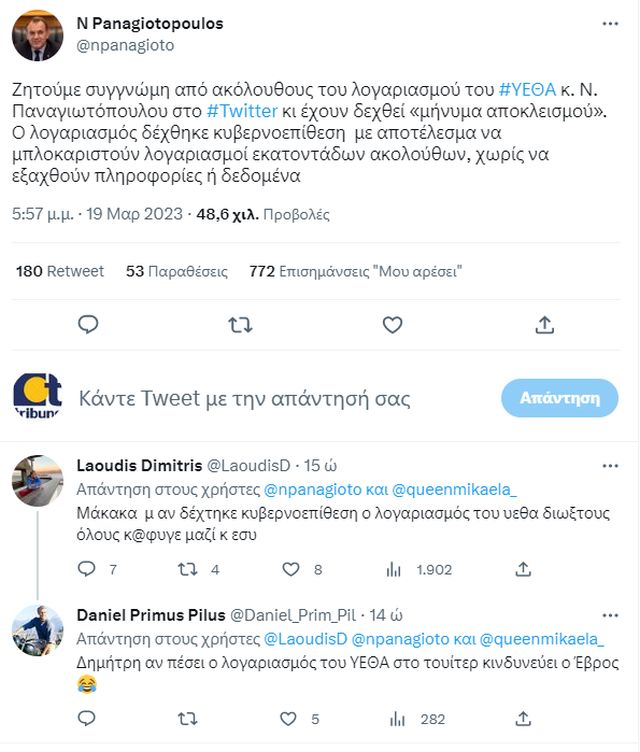This screenshot has width=640, height=752.
Task: Reply to Daniel Primus Pilus's comment
Action: point(87,717)
